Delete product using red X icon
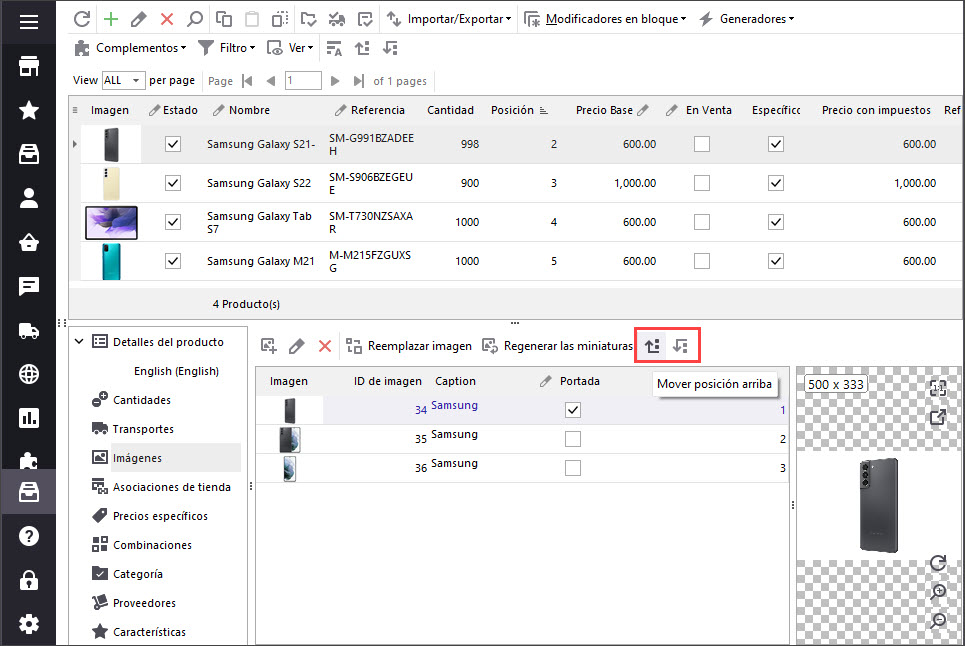 [167, 18]
